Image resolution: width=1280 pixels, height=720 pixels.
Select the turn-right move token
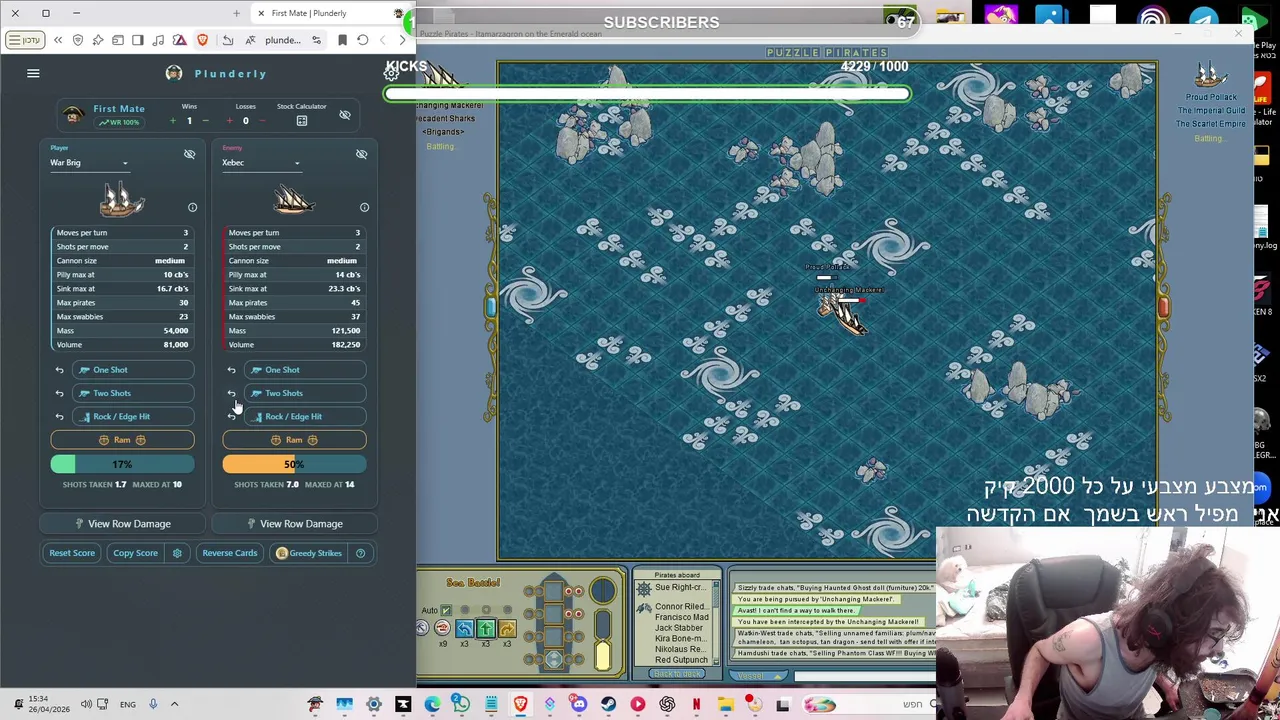point(506,628)
